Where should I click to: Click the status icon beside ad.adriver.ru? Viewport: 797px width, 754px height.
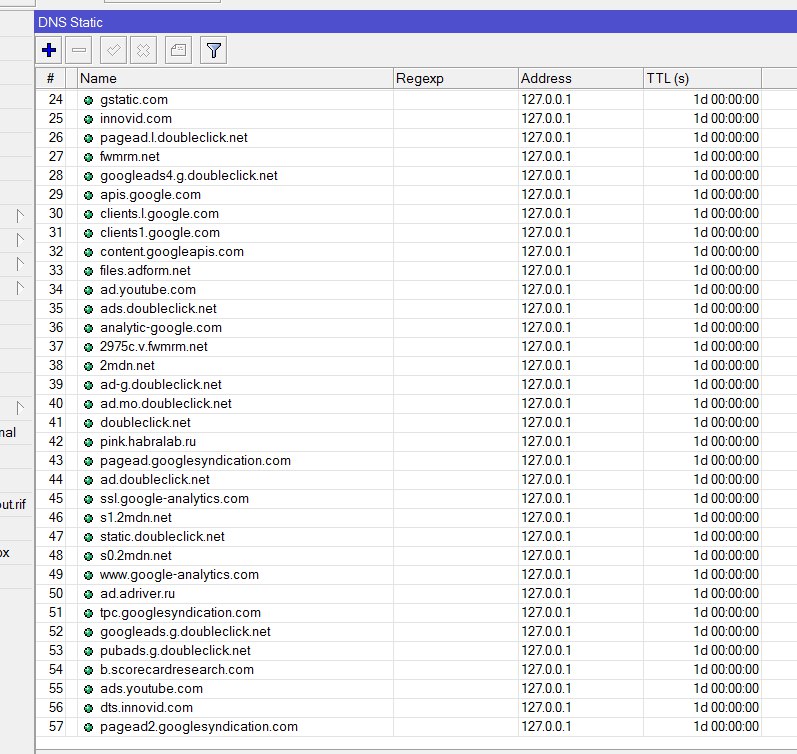[88, 594]
